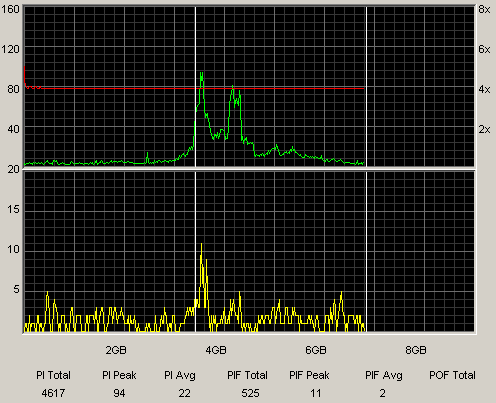The height and width of the screenshot is (403, 496).
Task: Click the PIF Total label
Action: pos(247,375)
